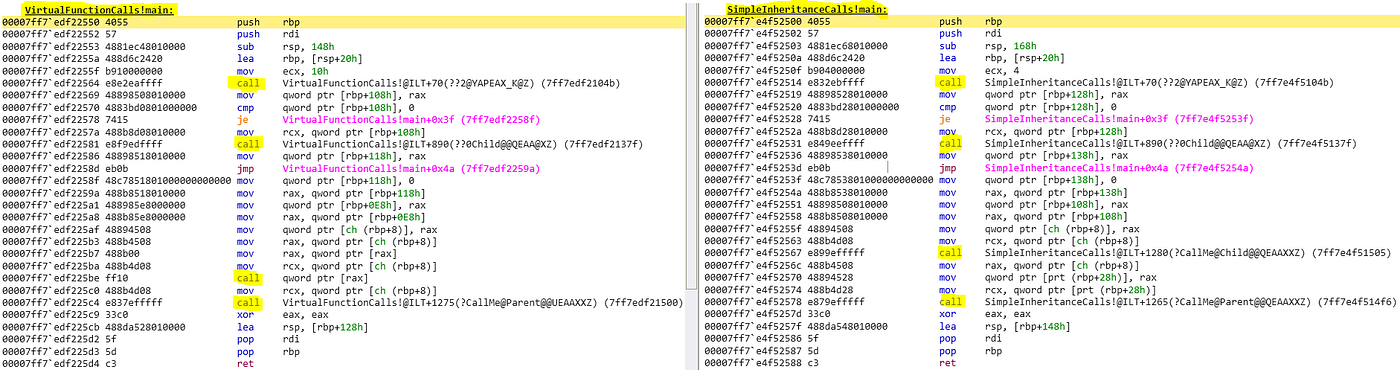Click 'pop rbp' line at edf225d3
1400x370 pixels.
coord(150,352)
